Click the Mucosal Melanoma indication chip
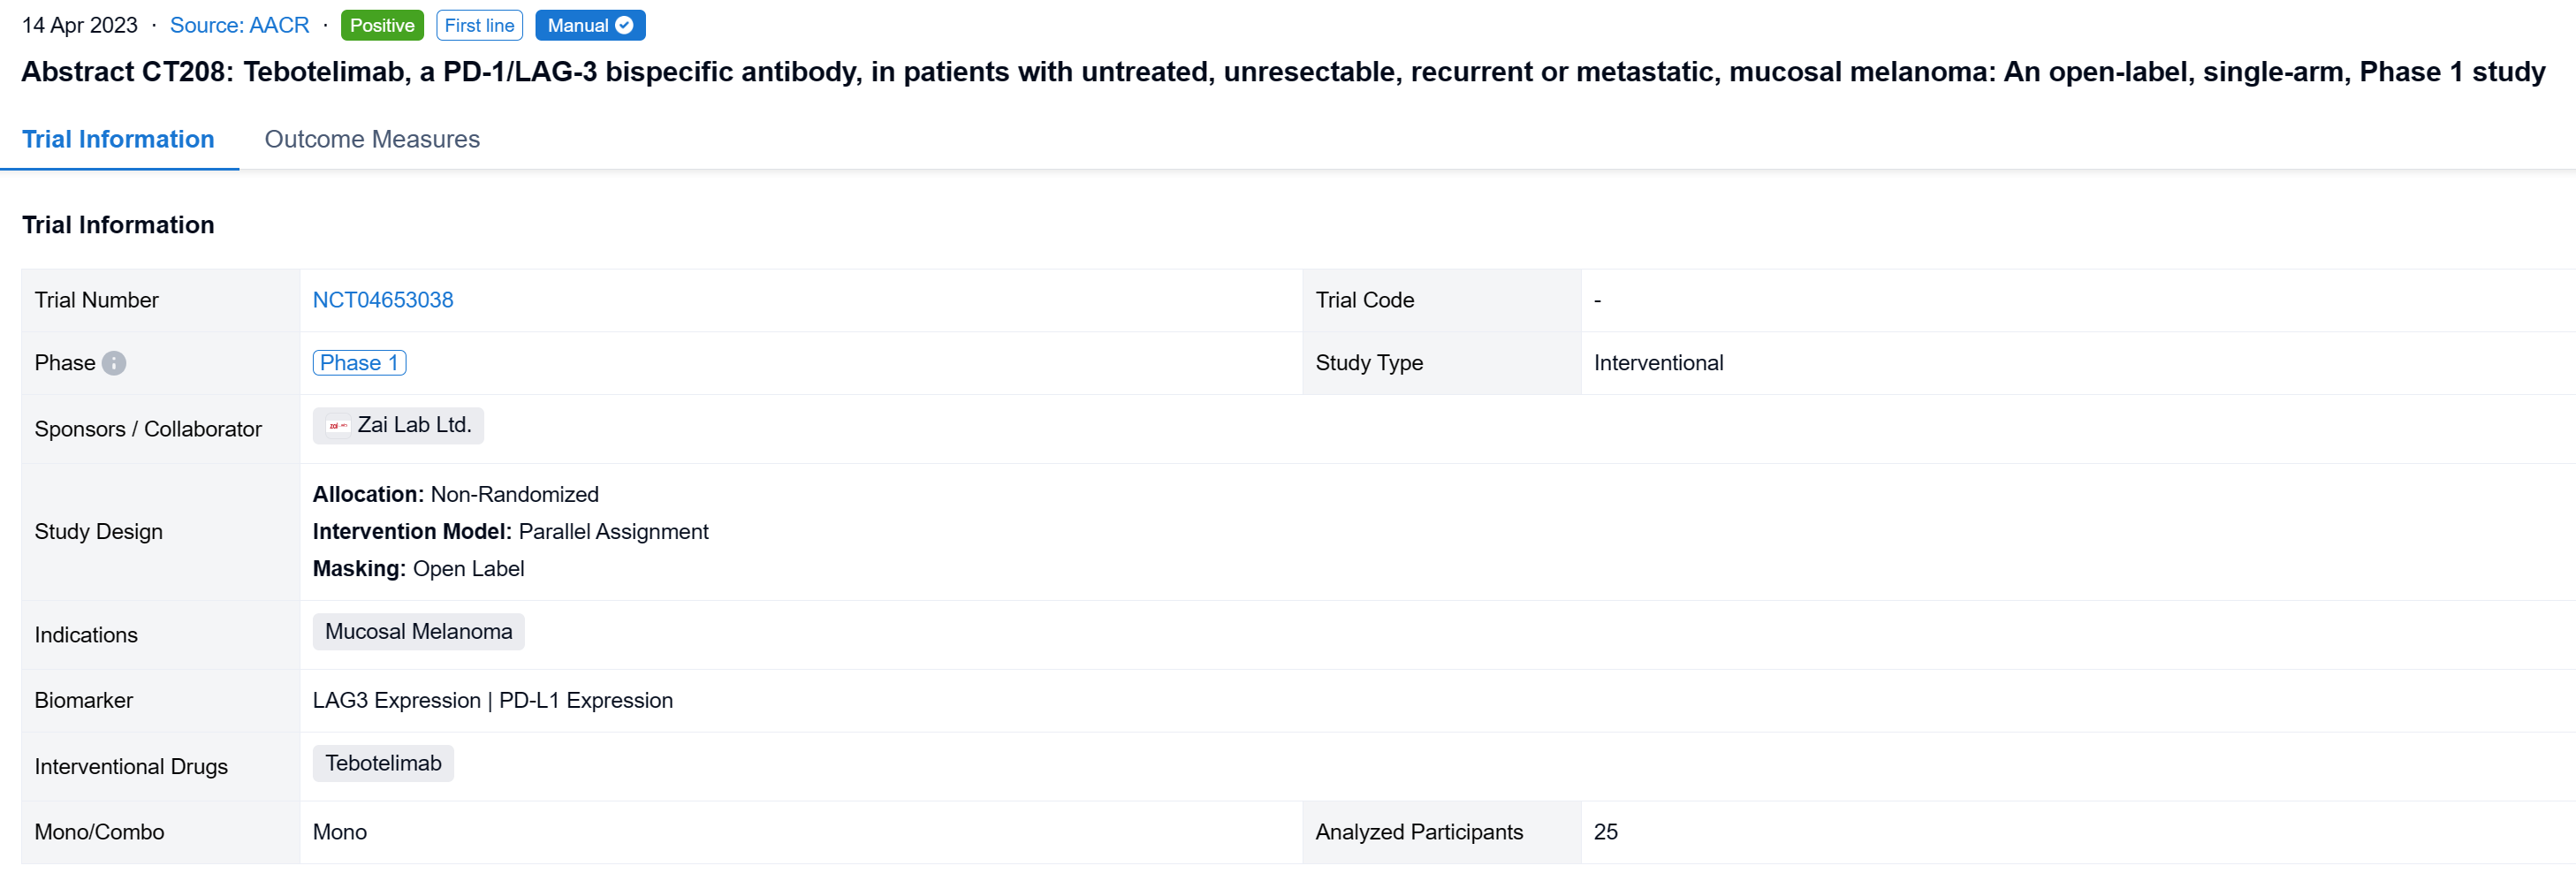This screenshot has width=2576, height=881. click(x=418, y=632)
